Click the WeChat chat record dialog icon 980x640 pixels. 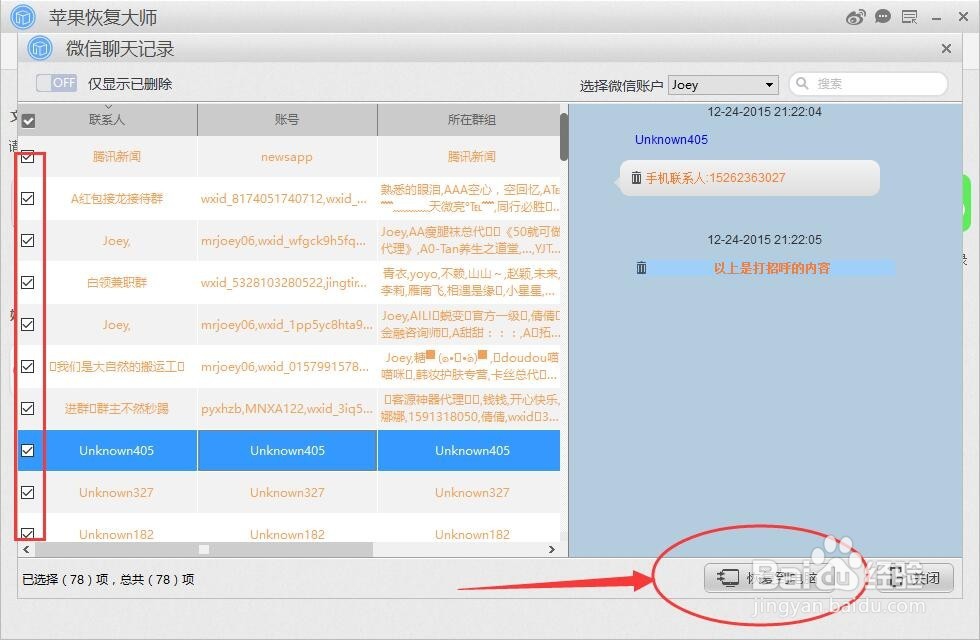[39, 48]
